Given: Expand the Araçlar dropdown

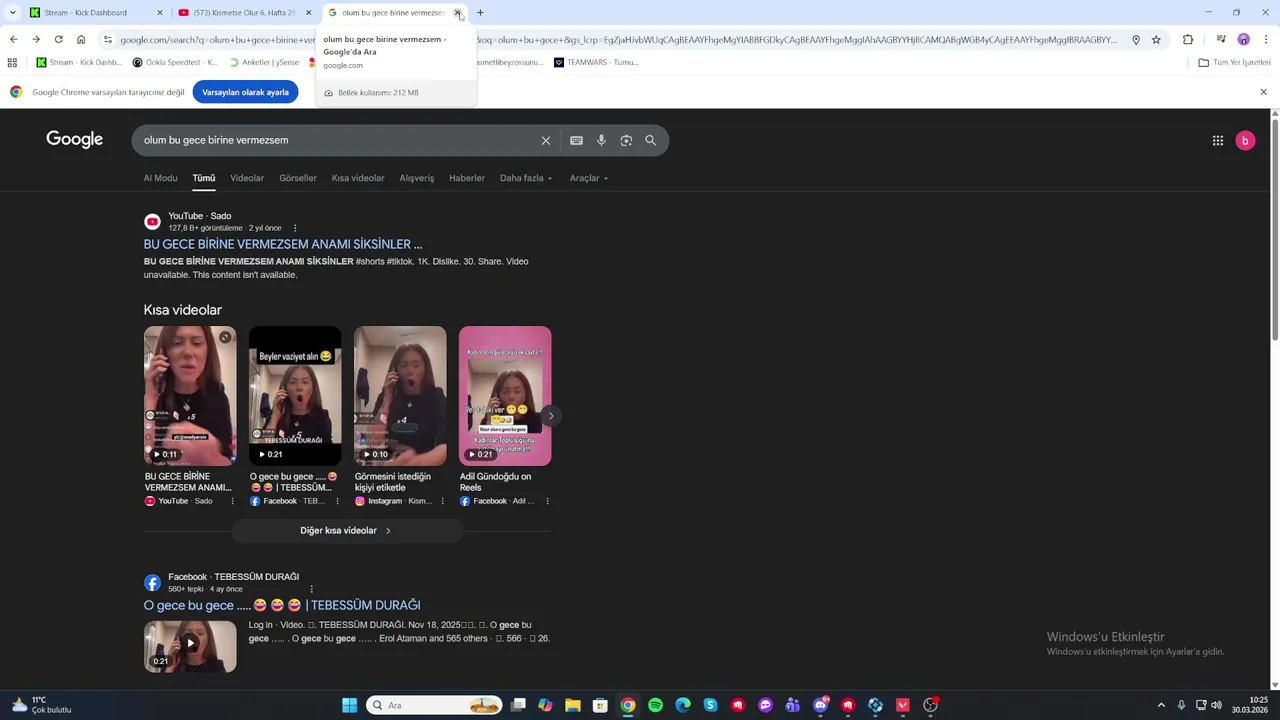Looking at the screenshot, I should 589,178.
